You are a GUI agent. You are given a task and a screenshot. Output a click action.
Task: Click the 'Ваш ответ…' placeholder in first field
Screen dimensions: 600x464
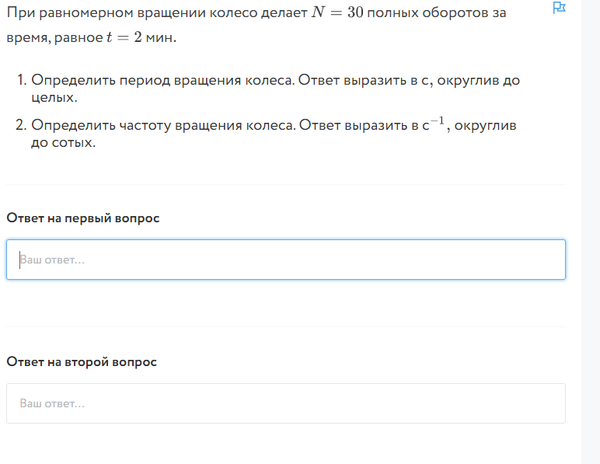pyautogui.click(x=52, y=260)
